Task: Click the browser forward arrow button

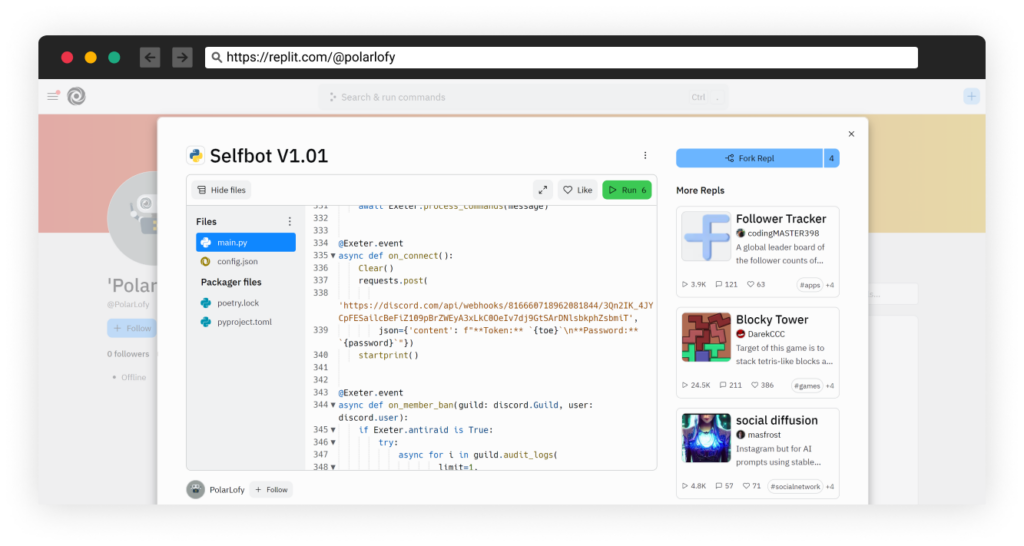Action: tap(182, 57)
